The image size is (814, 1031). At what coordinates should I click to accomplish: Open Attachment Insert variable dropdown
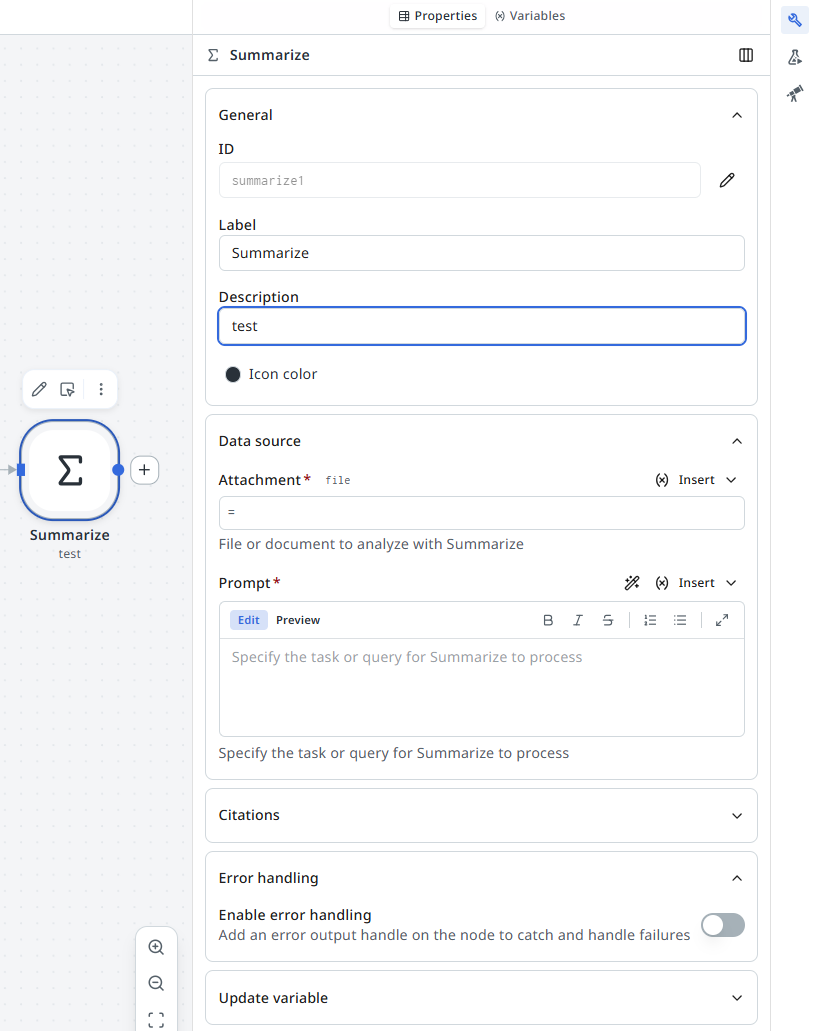coord(696,480)
